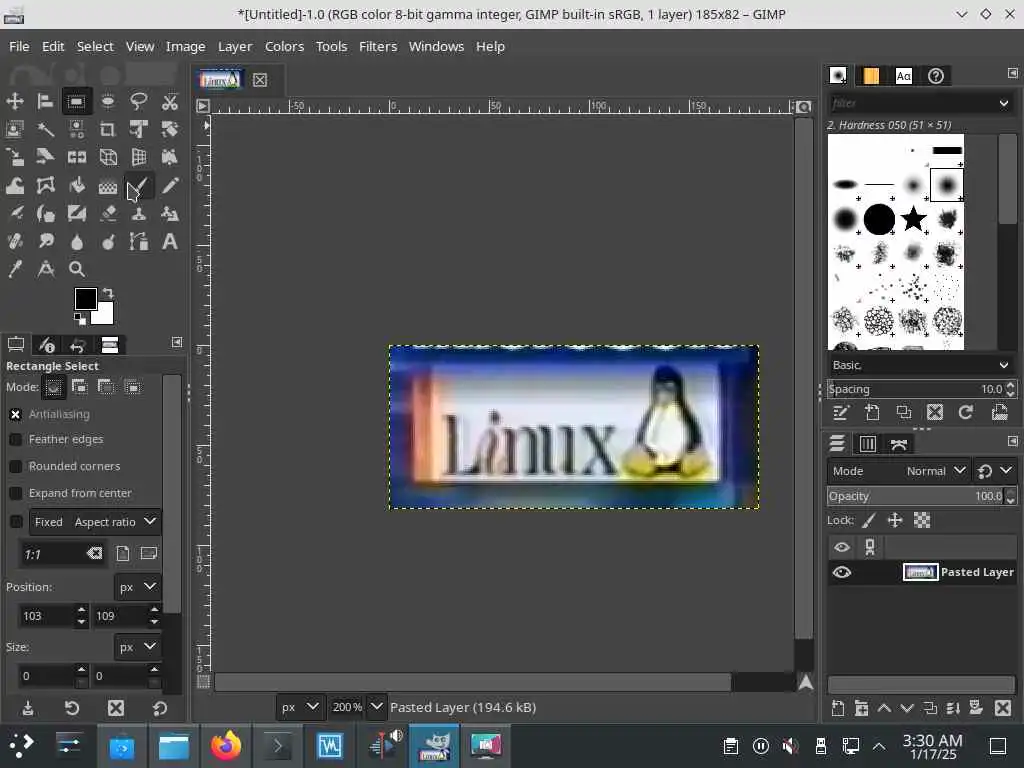Create a new layer in Layers panel
This screenshot has height=768, width=1024.
tap(838, 708)
